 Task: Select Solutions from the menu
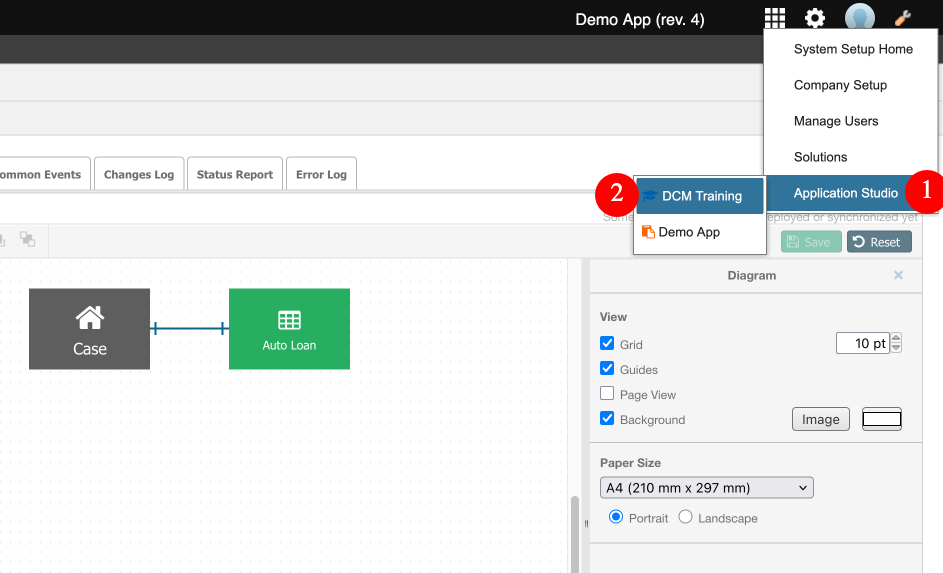820,158
